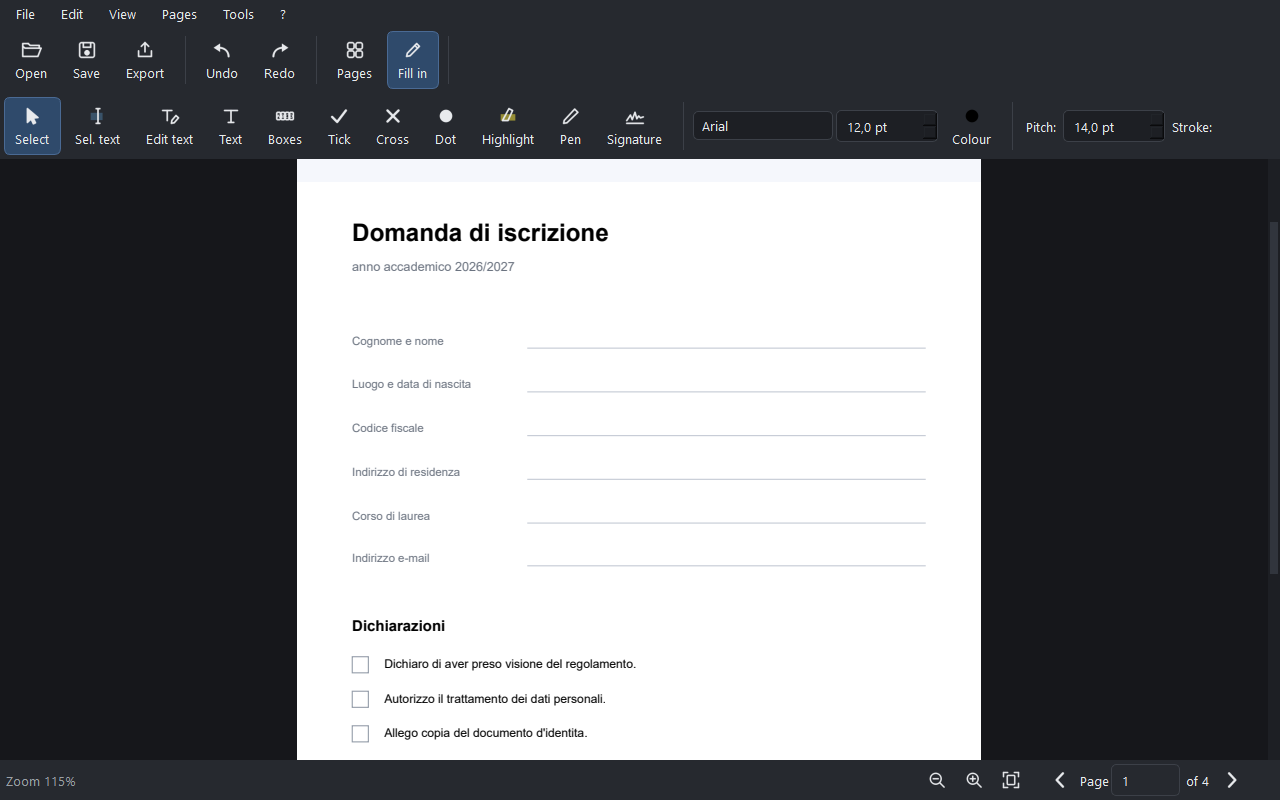Go to the previous page arrow
The width and height of the screenshot is (1280, 800).
(1060, 780)
